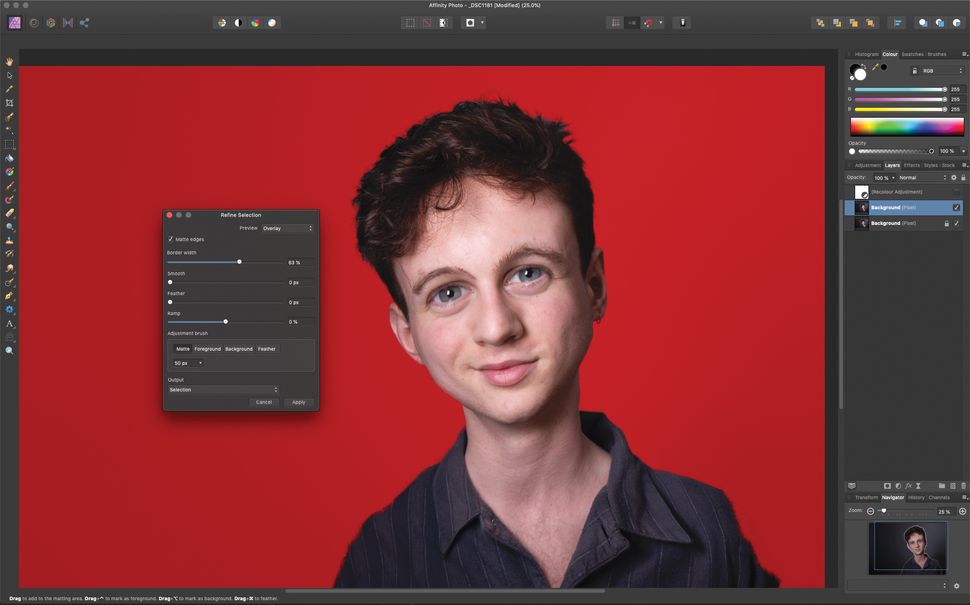
Task: Switch to the Swatches tab
Action: point(911,54)
